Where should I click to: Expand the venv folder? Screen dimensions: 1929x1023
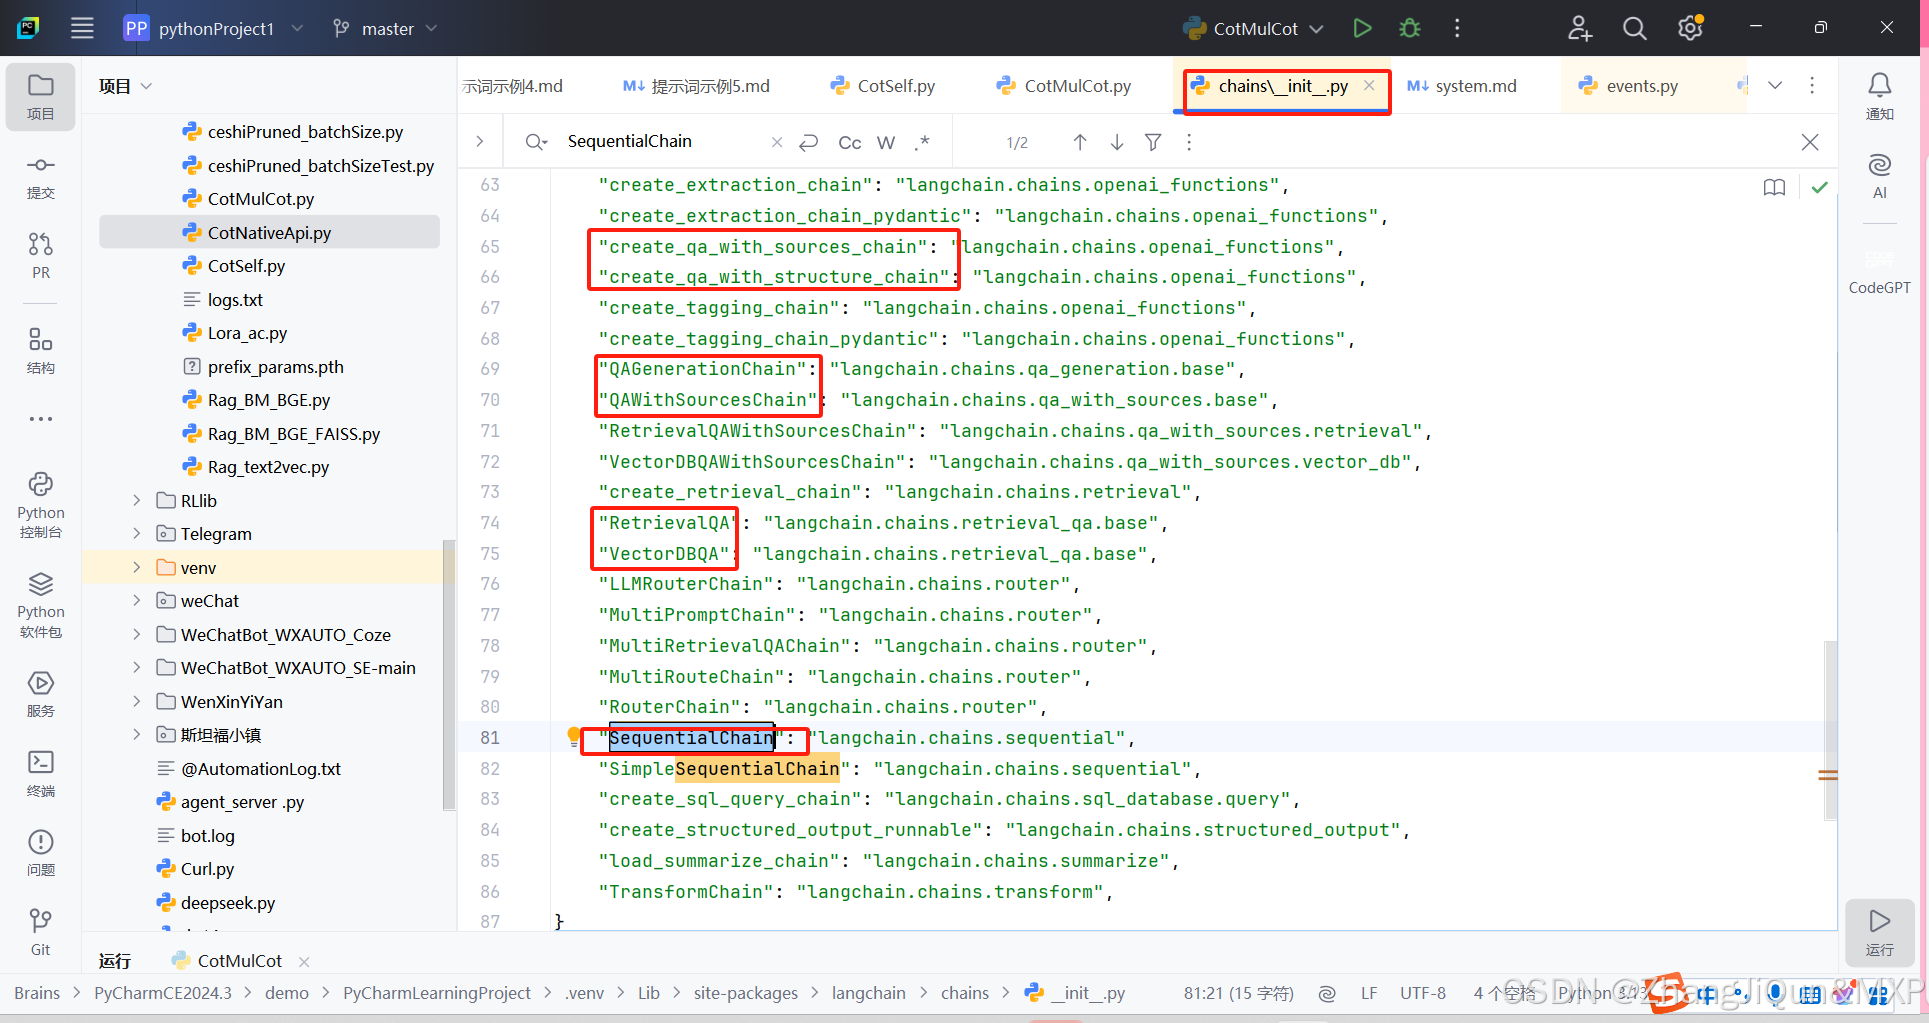(x=137, y=568)
